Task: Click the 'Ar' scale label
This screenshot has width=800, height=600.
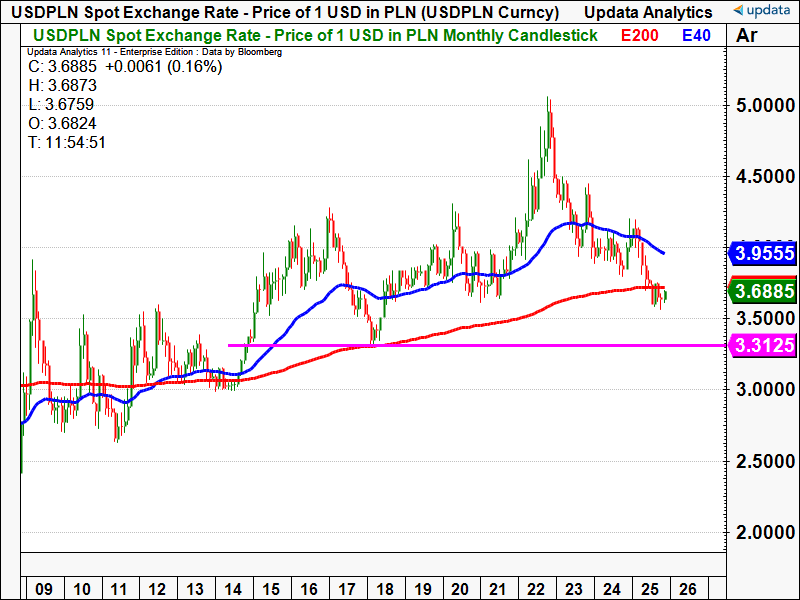Action: pyautogui.click(x=746, y=36)
